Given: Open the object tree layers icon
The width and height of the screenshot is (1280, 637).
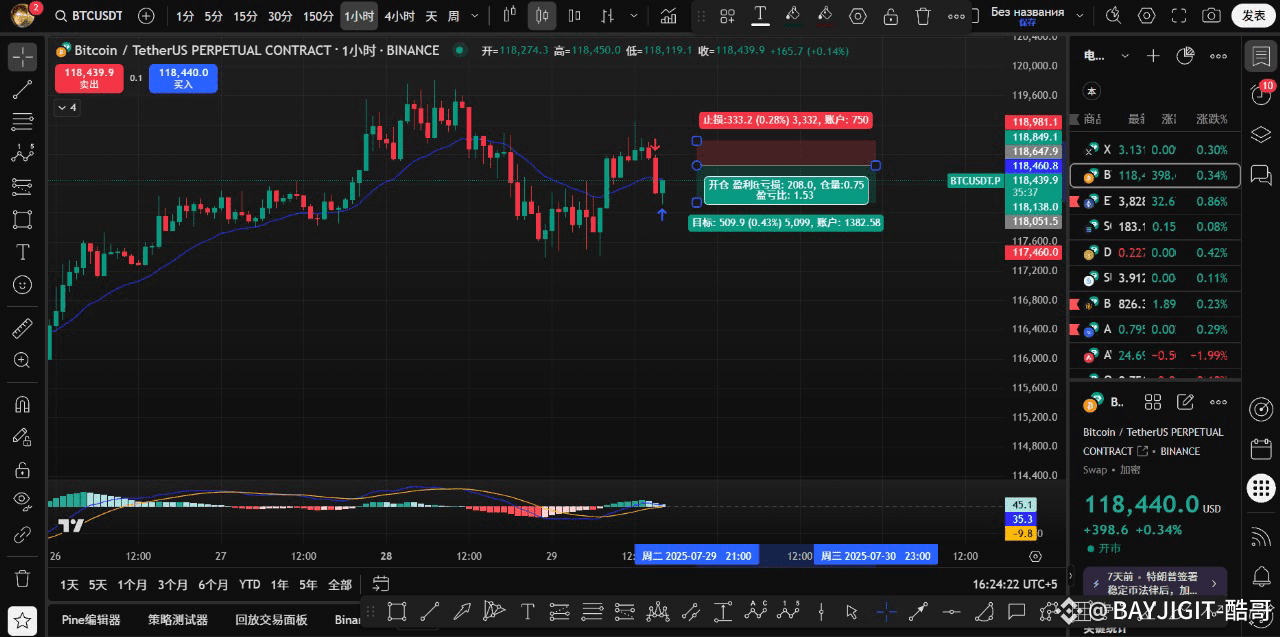Looking at the screenshot, I should click(x=1260, y=133).
